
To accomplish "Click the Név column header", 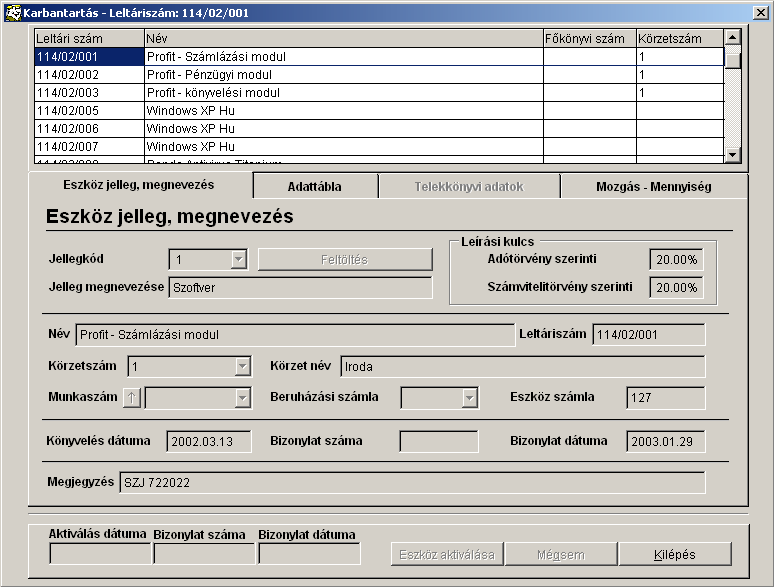I will pos(344,38).
